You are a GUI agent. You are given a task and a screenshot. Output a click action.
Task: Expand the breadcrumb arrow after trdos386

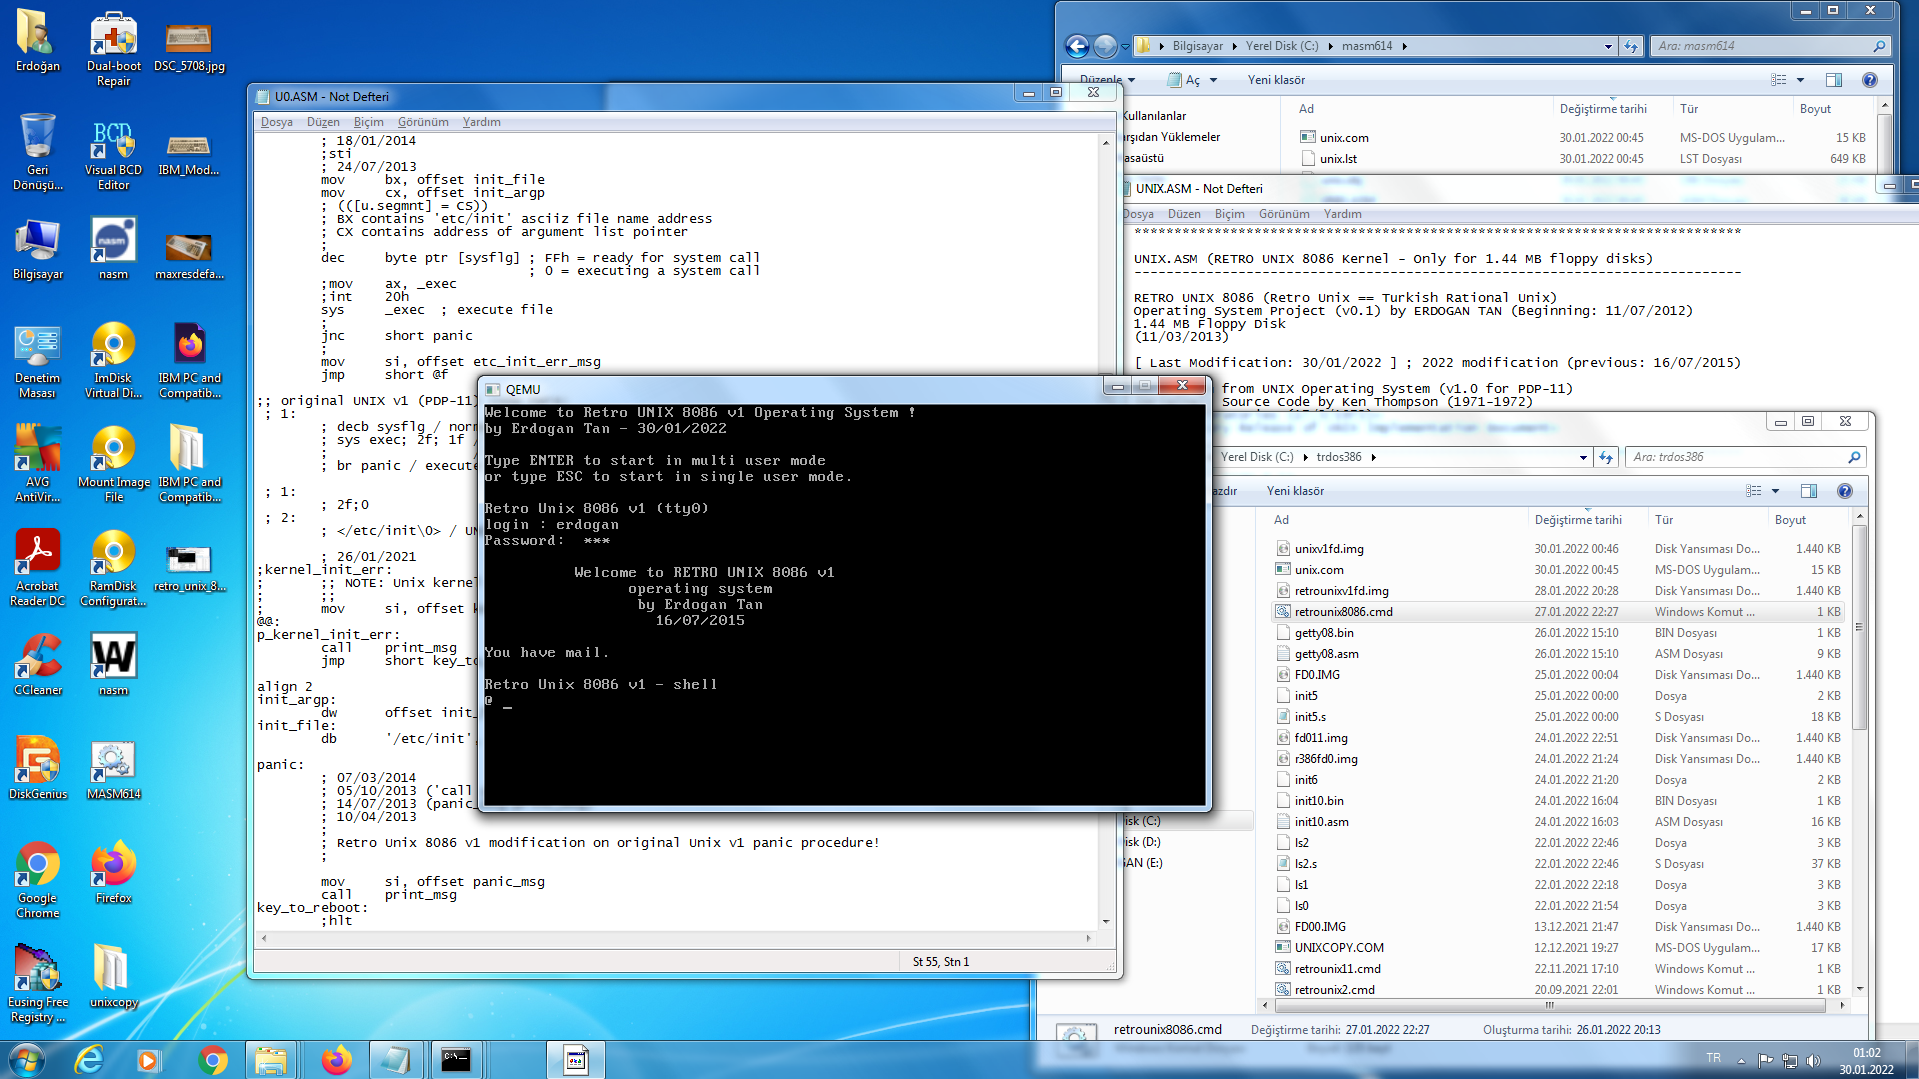[x=1373, y=457]
